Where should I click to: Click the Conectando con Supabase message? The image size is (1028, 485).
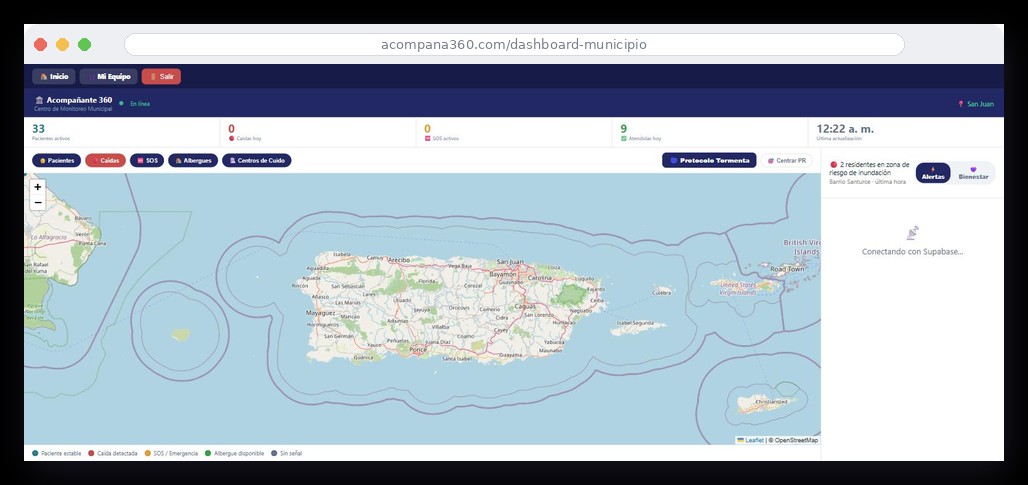click(912, 252)
